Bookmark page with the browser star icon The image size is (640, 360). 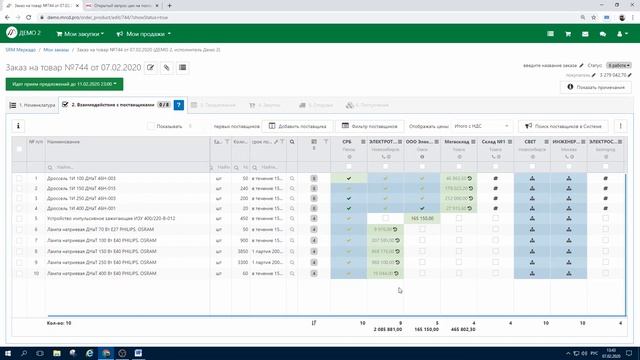[594, 18]
